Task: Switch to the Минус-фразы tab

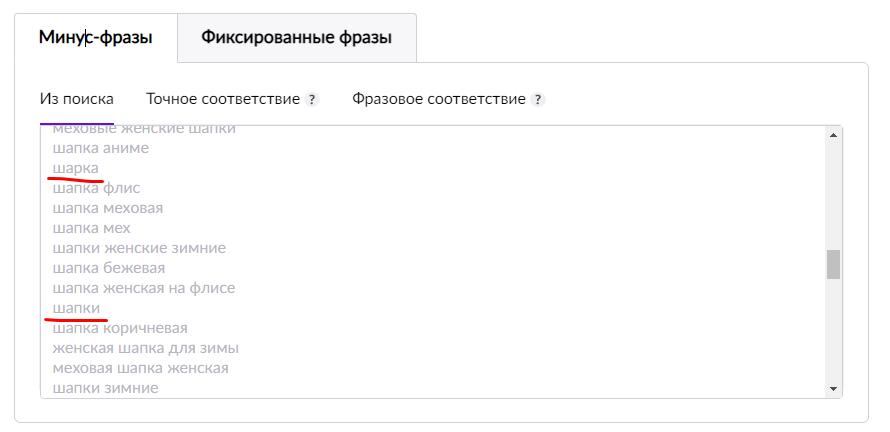Action: (x=96, y=38)
